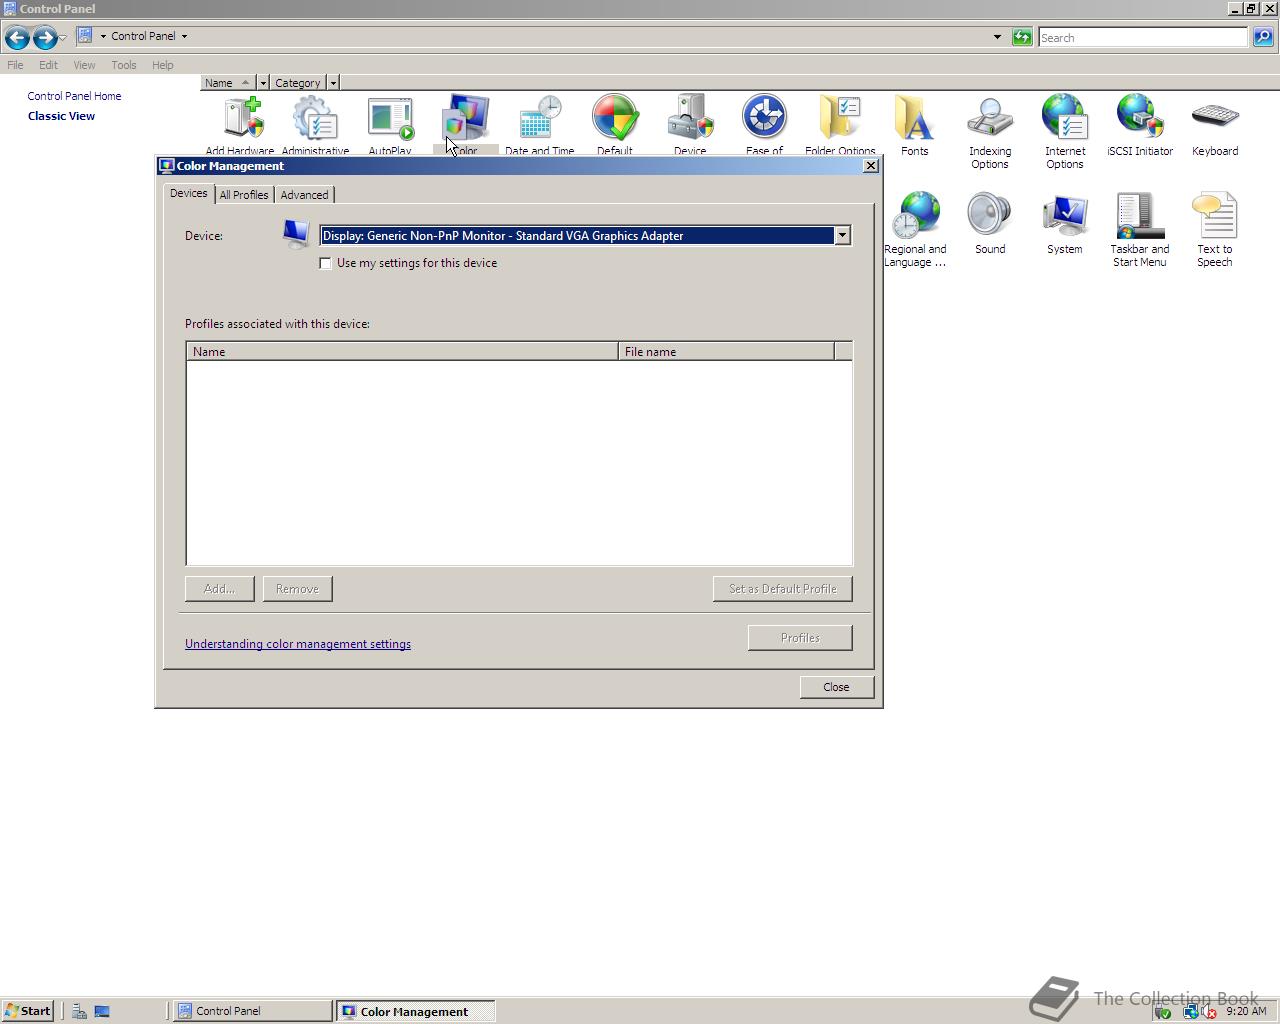Open the recent pages dropdown arrow

click(62, 38)
